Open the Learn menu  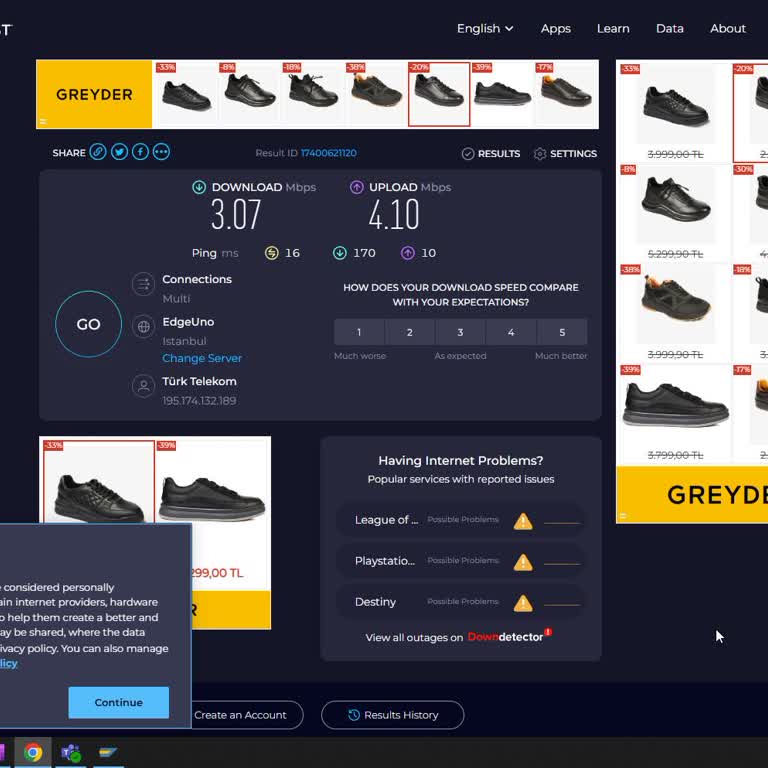[613, 28]
